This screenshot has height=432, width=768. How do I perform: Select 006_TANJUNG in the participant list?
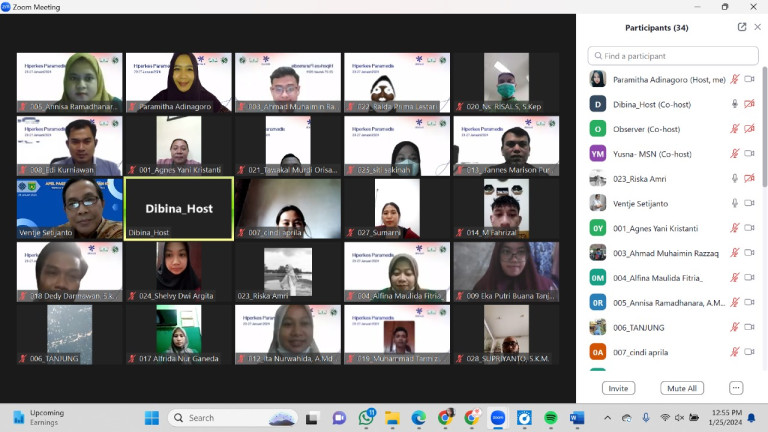pos(640,327)
